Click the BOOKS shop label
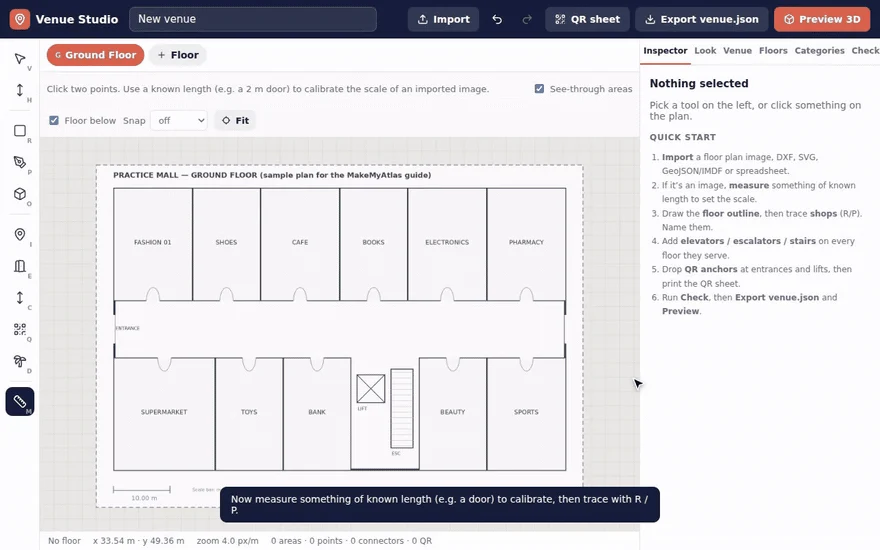This screenshot has width=880, height=550. tap(373, 242)
